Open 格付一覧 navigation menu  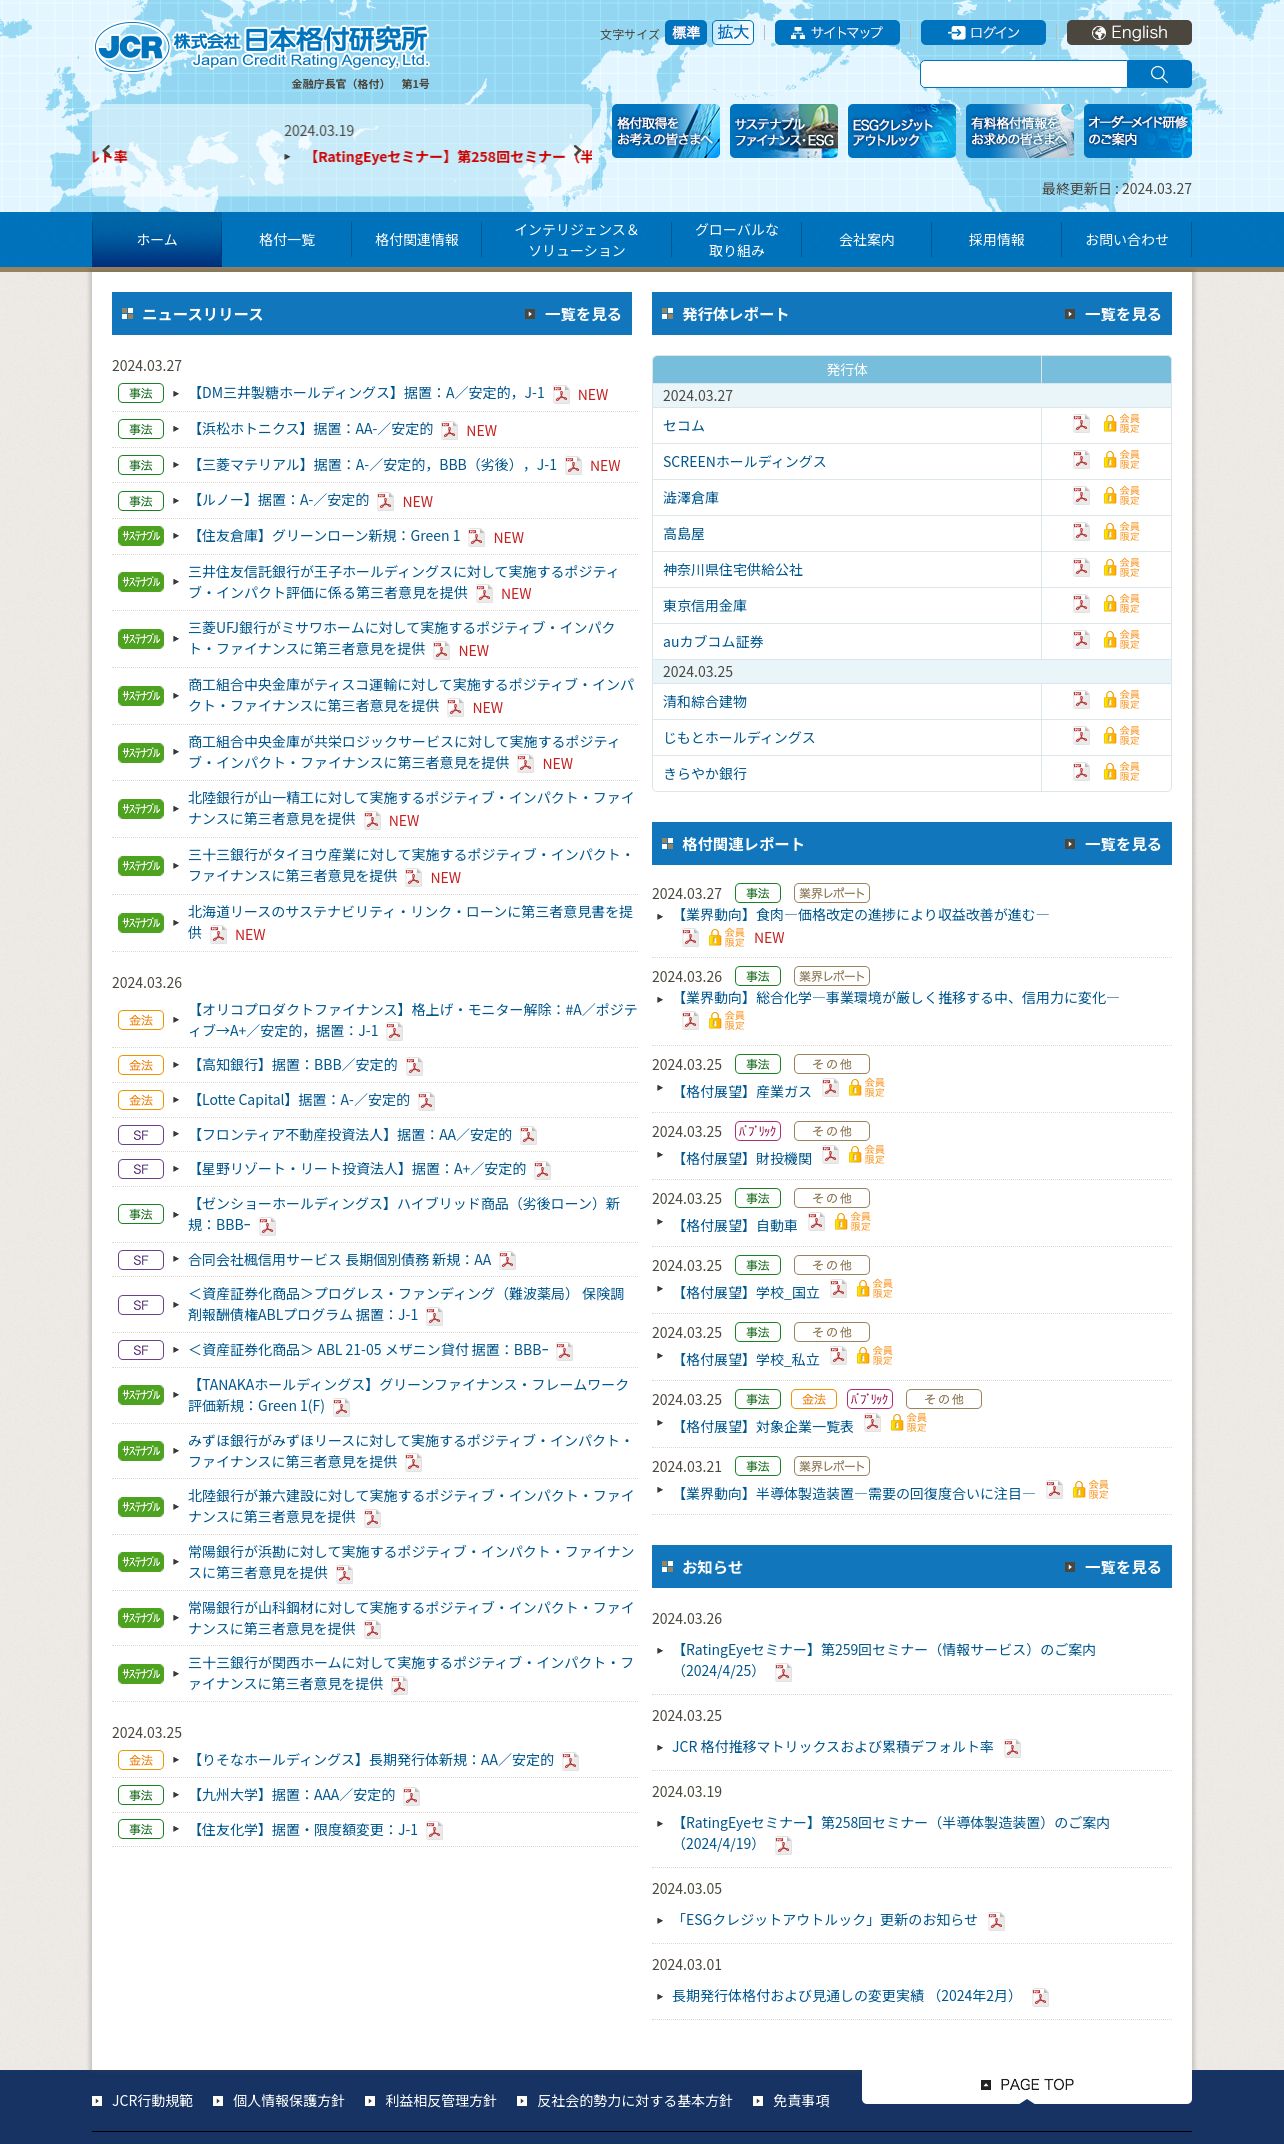tap(287, 240)
